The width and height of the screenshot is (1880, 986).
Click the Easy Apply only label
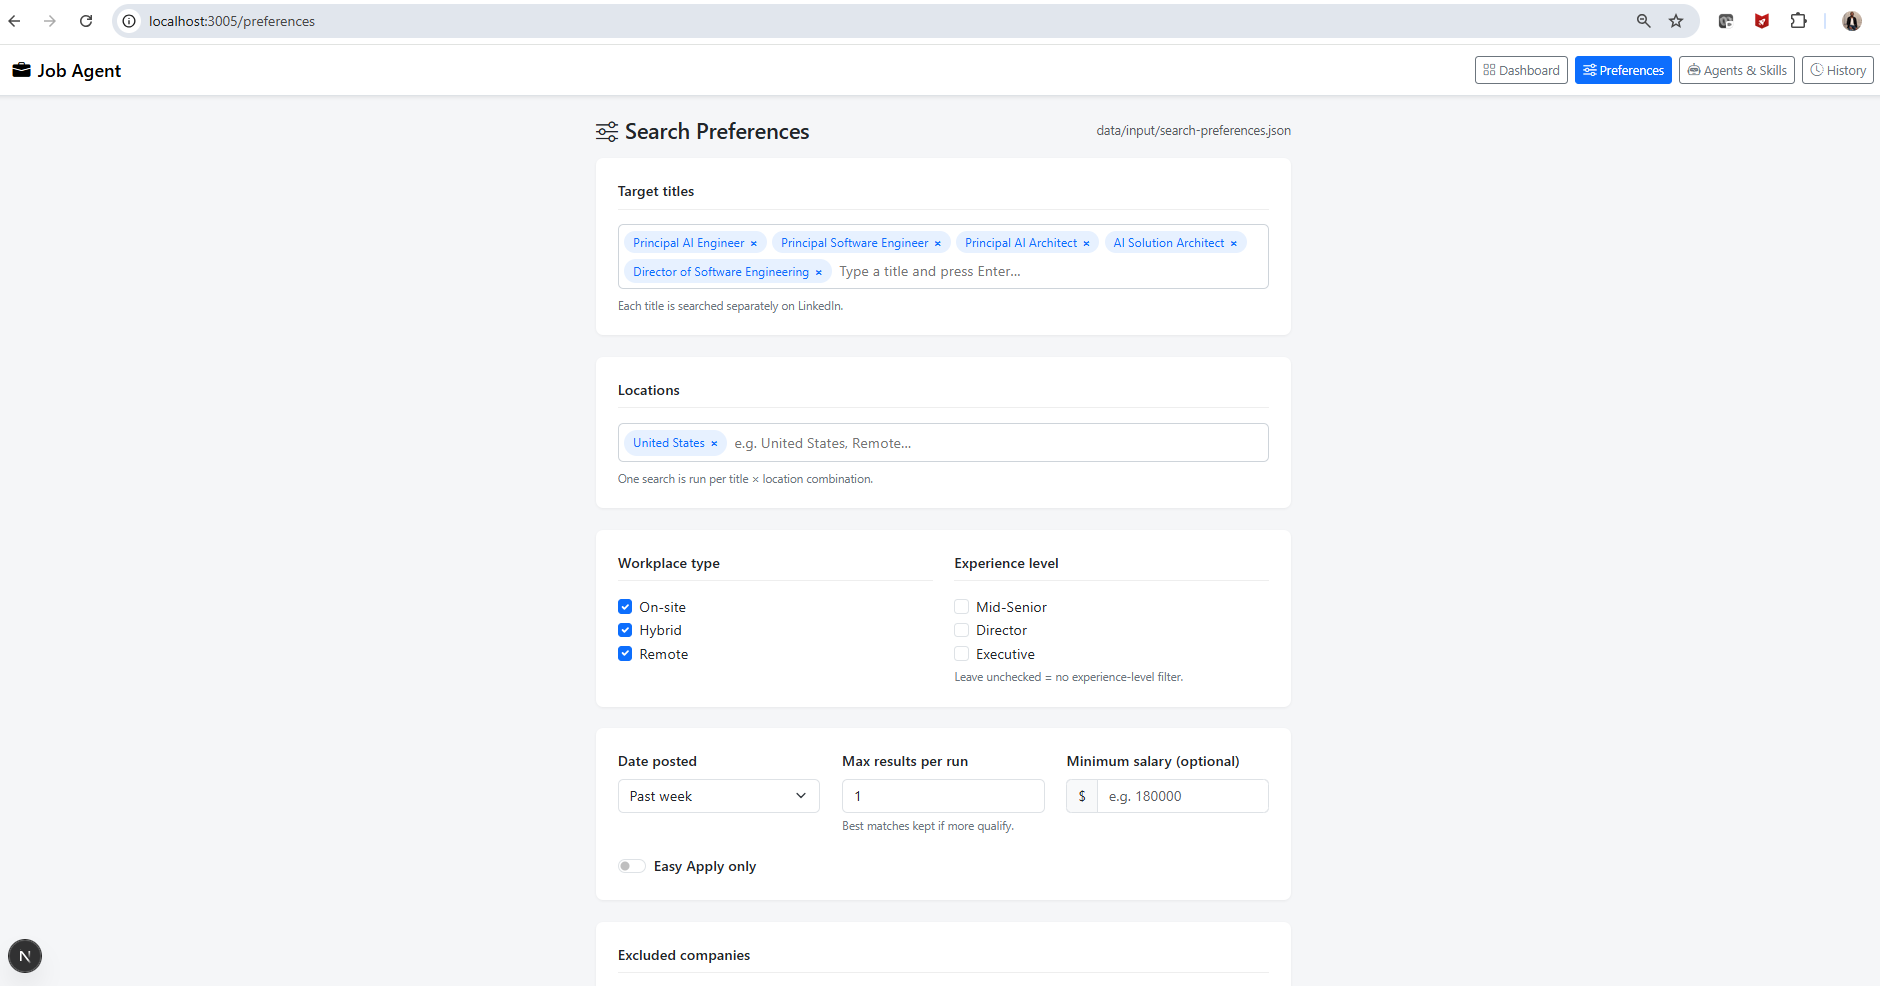pyautogui.click(x=705, y=866)
